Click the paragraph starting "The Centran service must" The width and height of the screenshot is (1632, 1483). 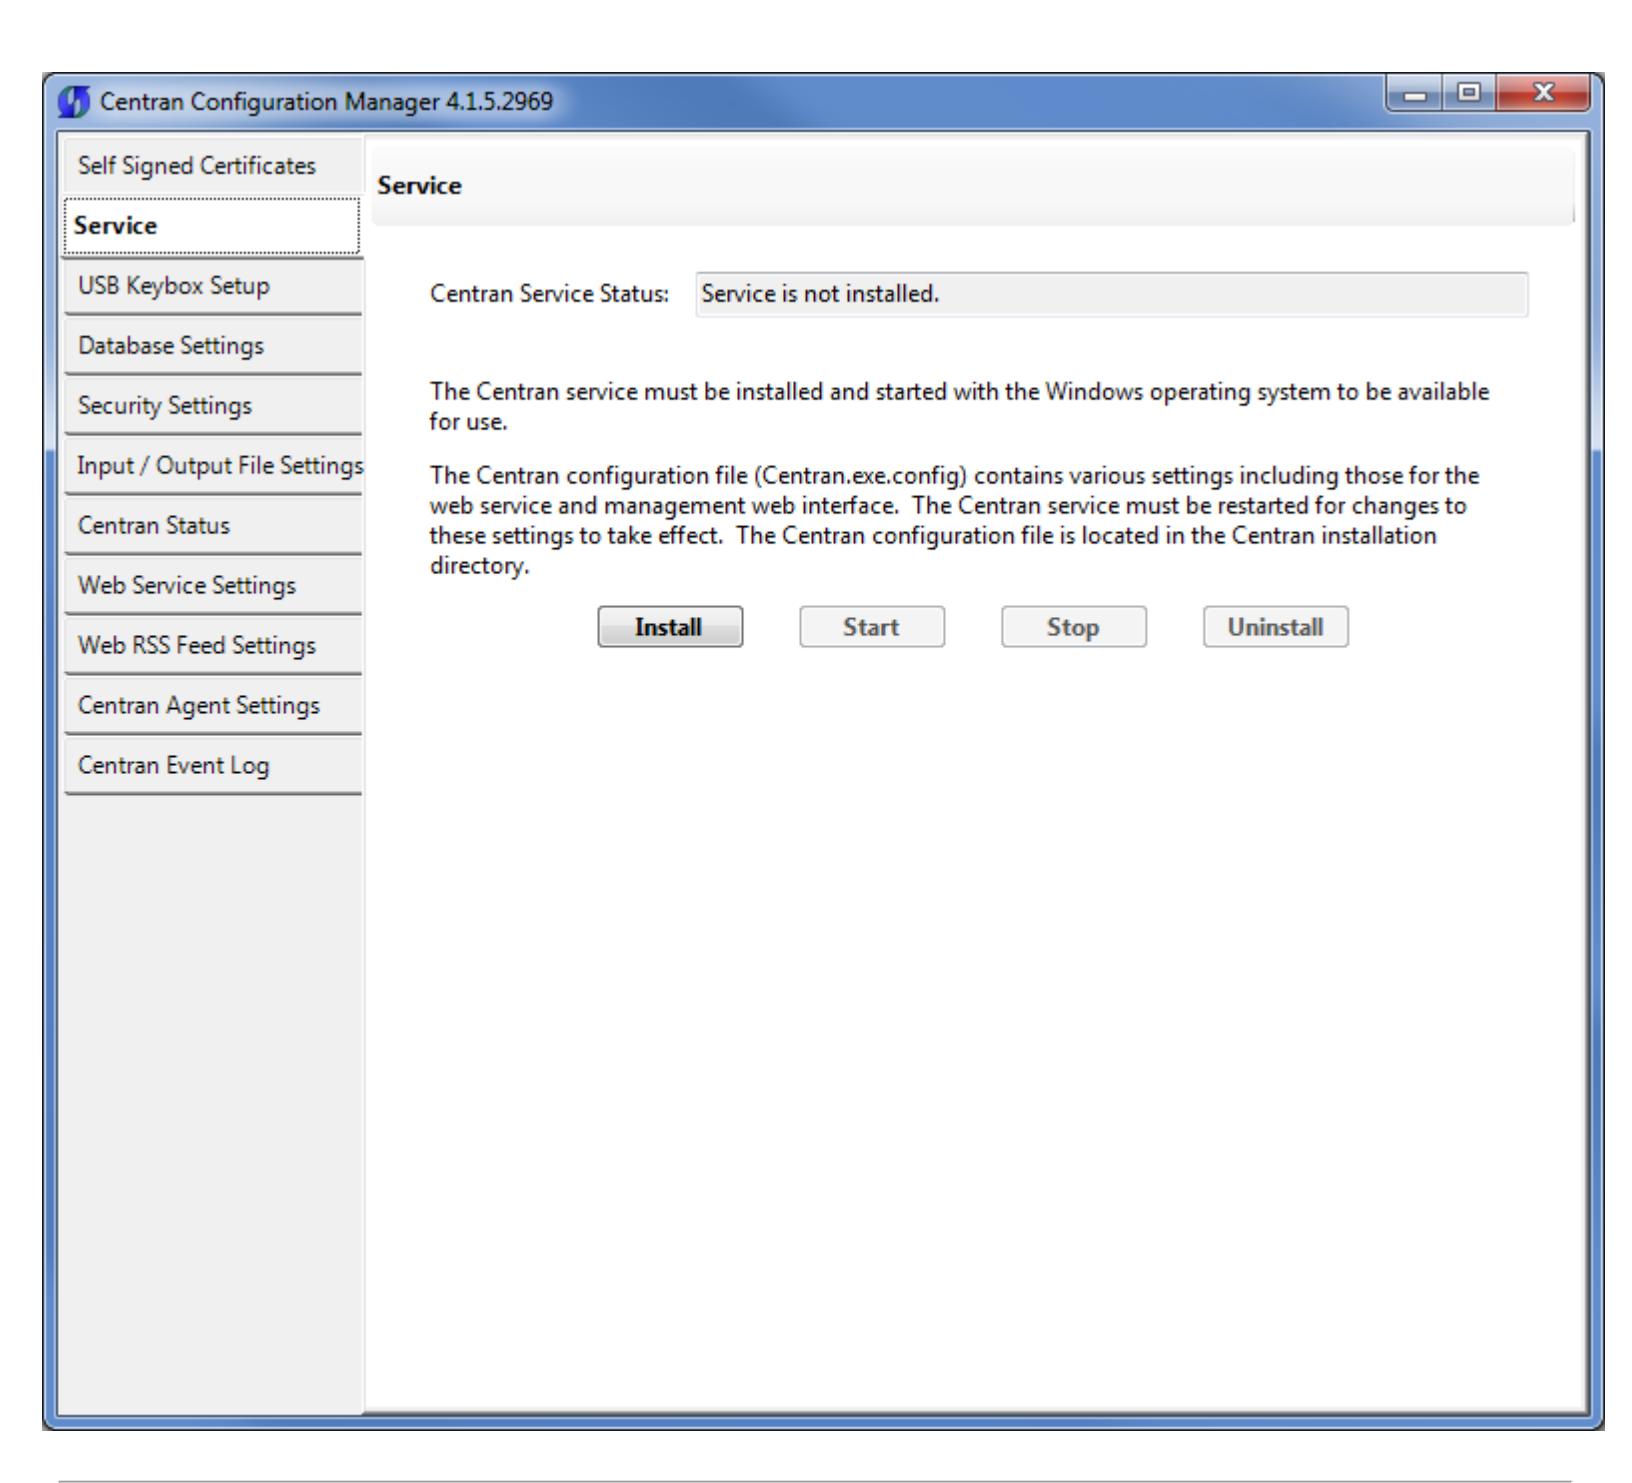(959, 407)
